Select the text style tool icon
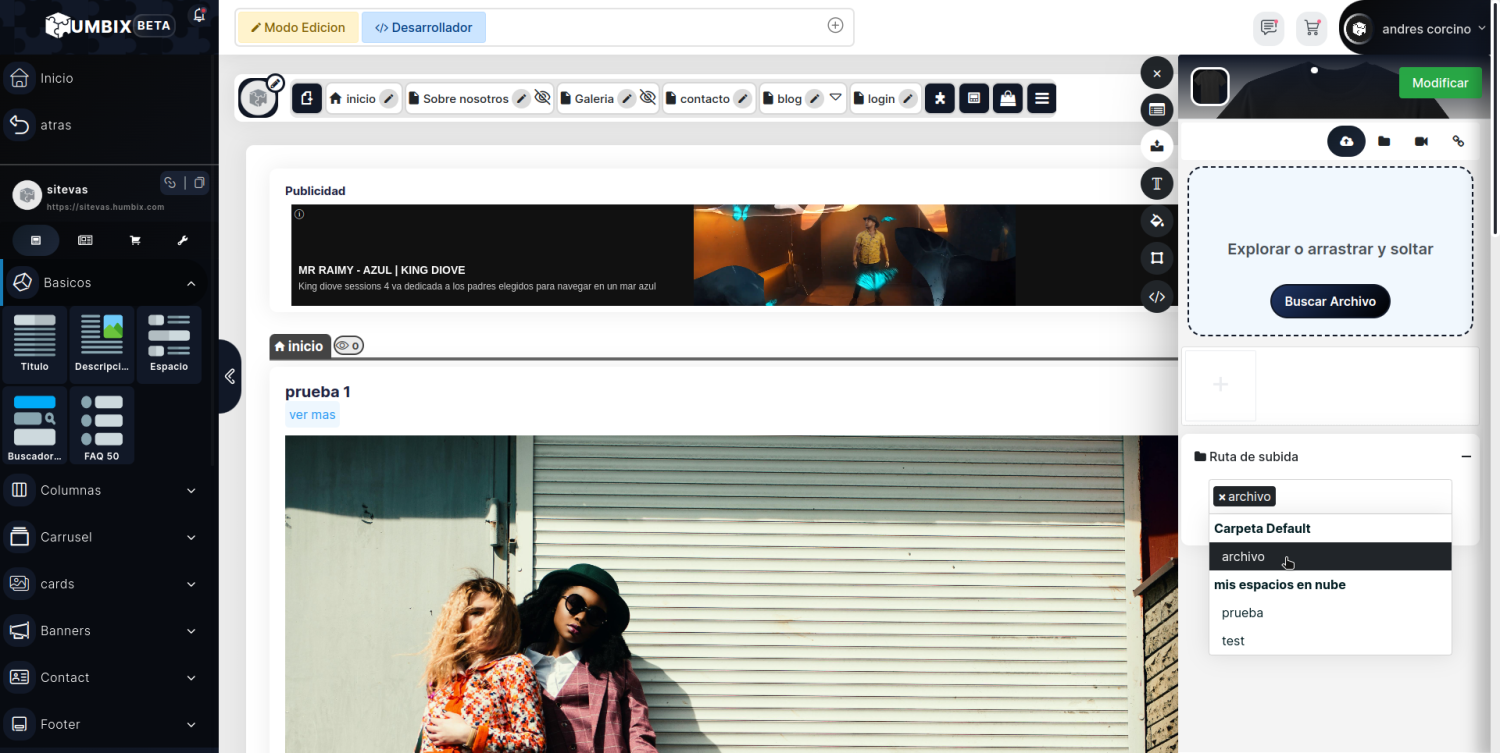Viewport: 1500px width, 753px height. point(1157,183)
